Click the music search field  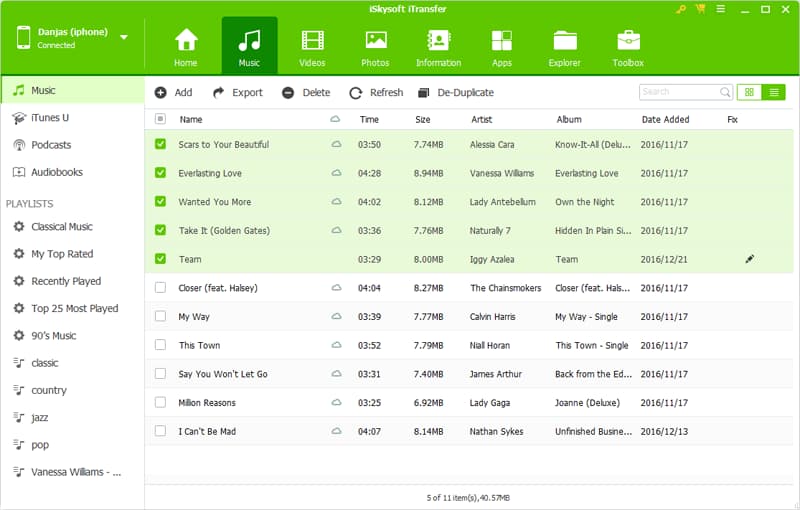pos(678,92)
